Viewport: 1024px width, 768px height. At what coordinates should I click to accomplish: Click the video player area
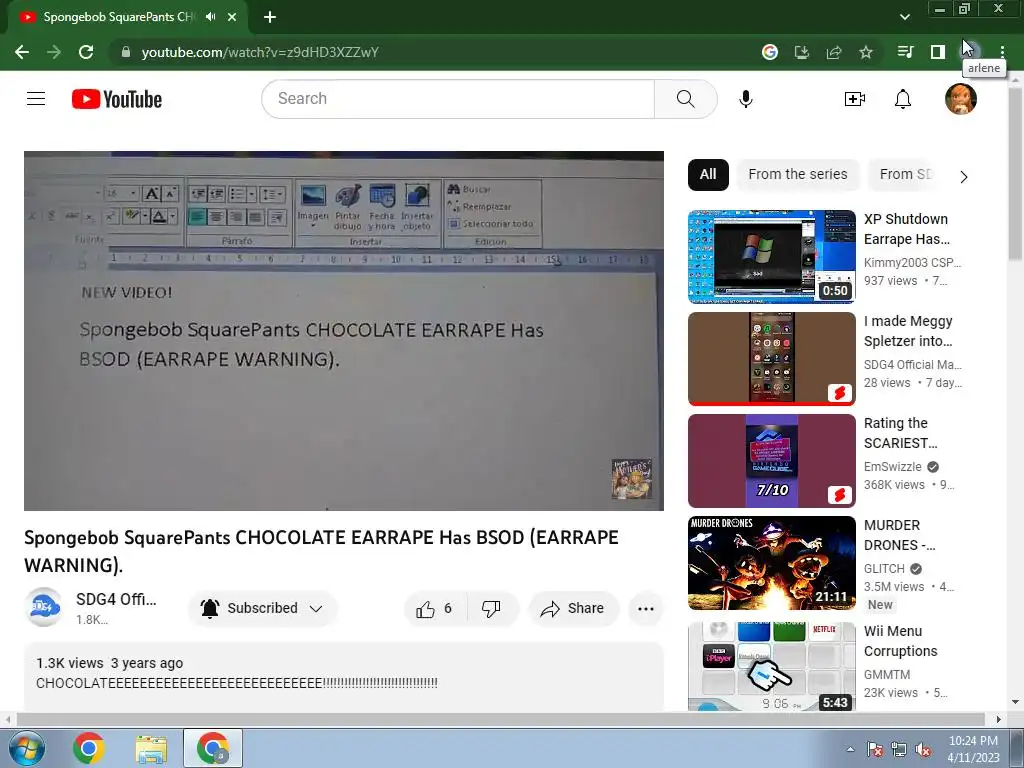click(344, 331)
